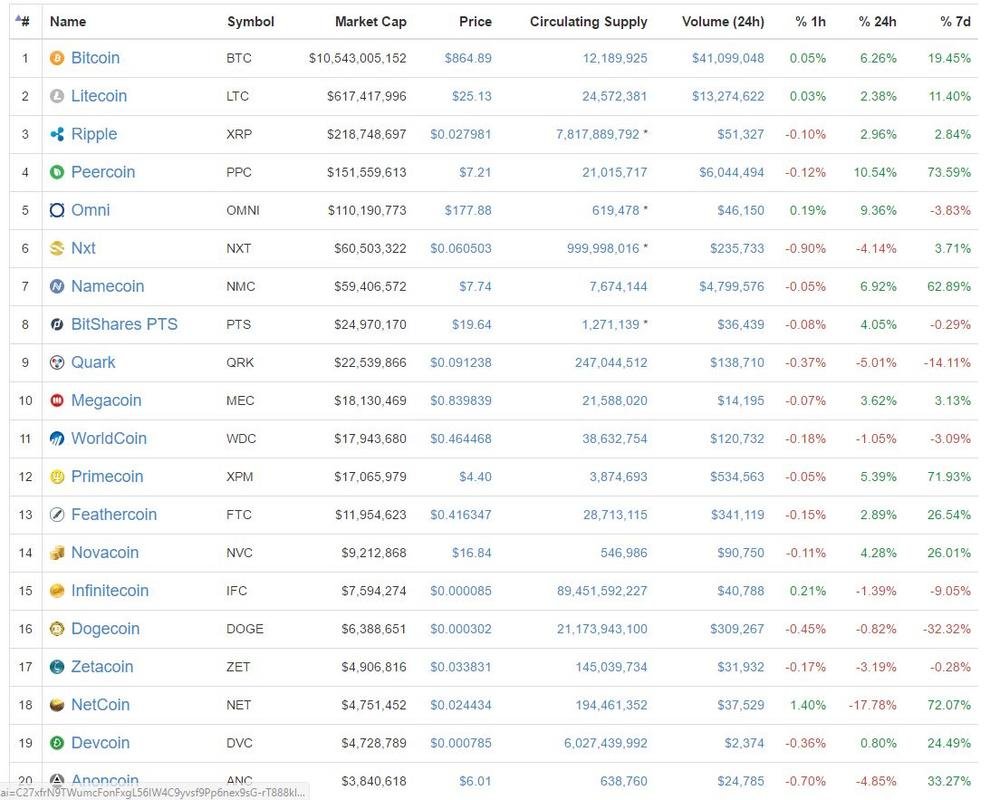Click Omni price $177.88
This screenshot has width=990, height=800.
click(468, 210)
